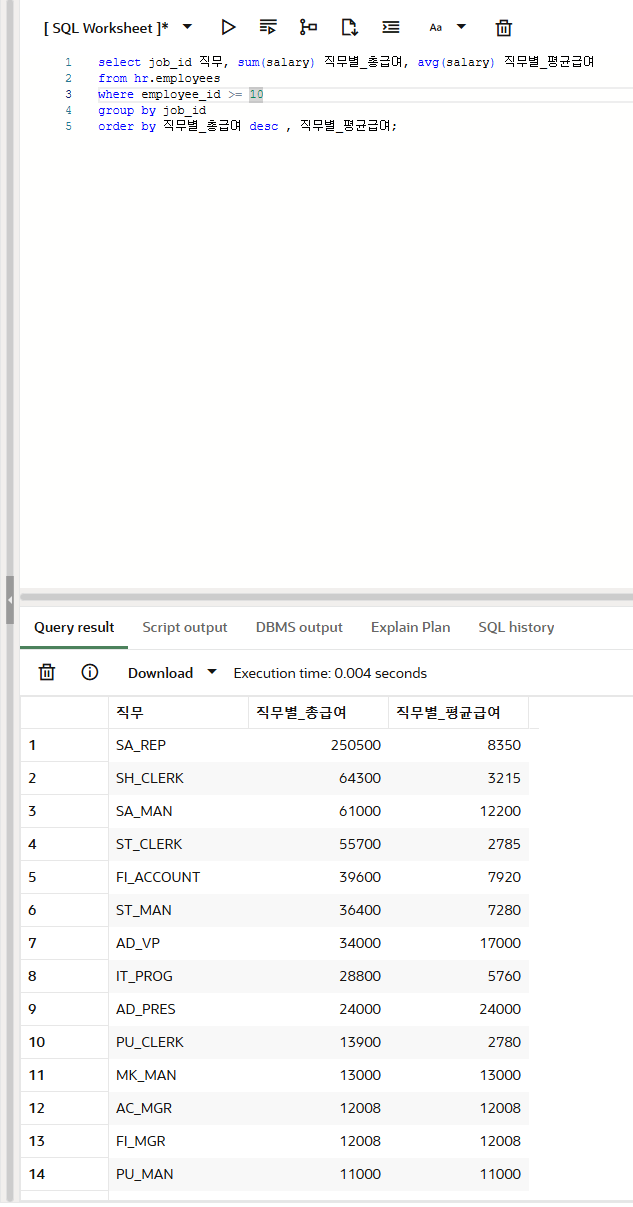
Task: Open the dropdown arrow next to Aa
Action: click(461, 26)
